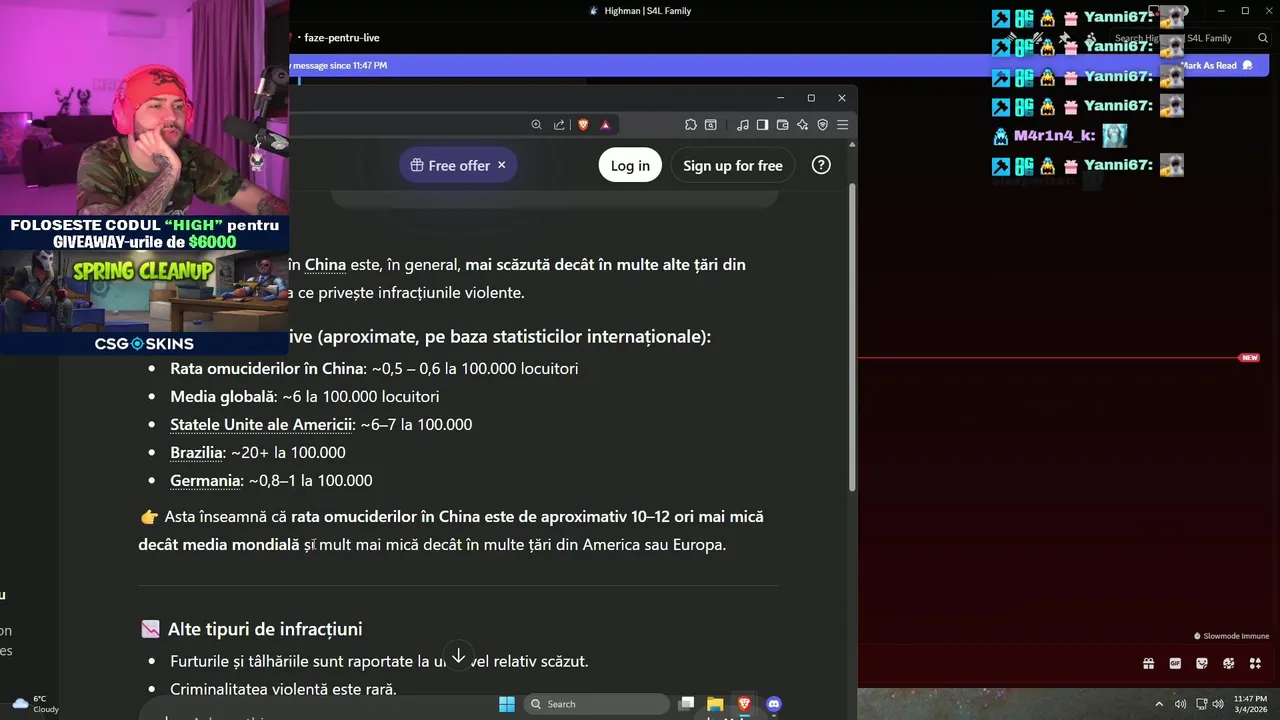Click the Leo AI sparkle icon

coord(802,125)
